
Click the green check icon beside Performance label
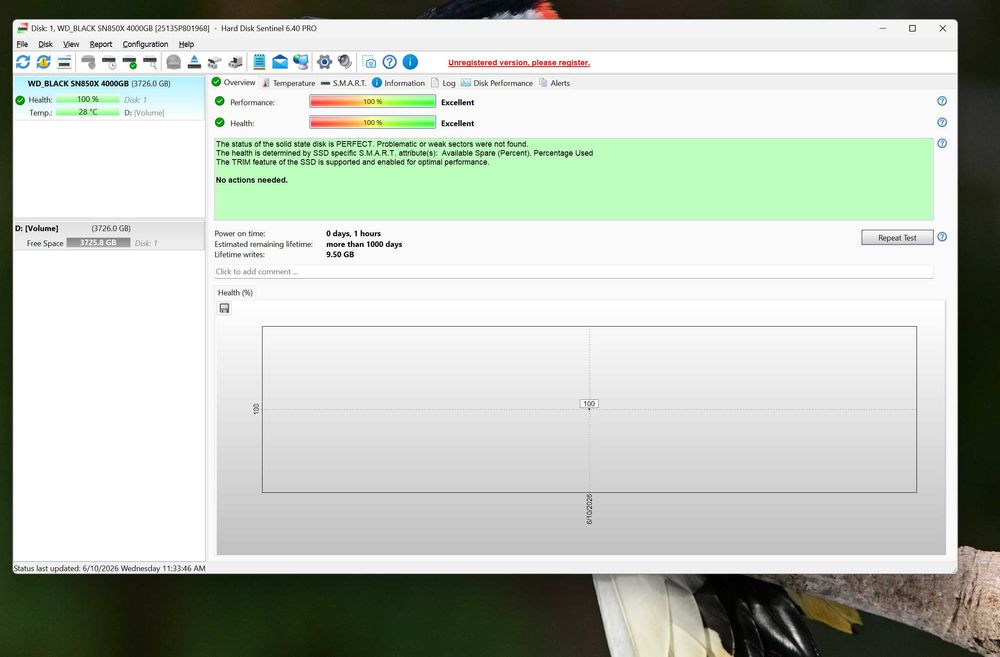[220, 101]
